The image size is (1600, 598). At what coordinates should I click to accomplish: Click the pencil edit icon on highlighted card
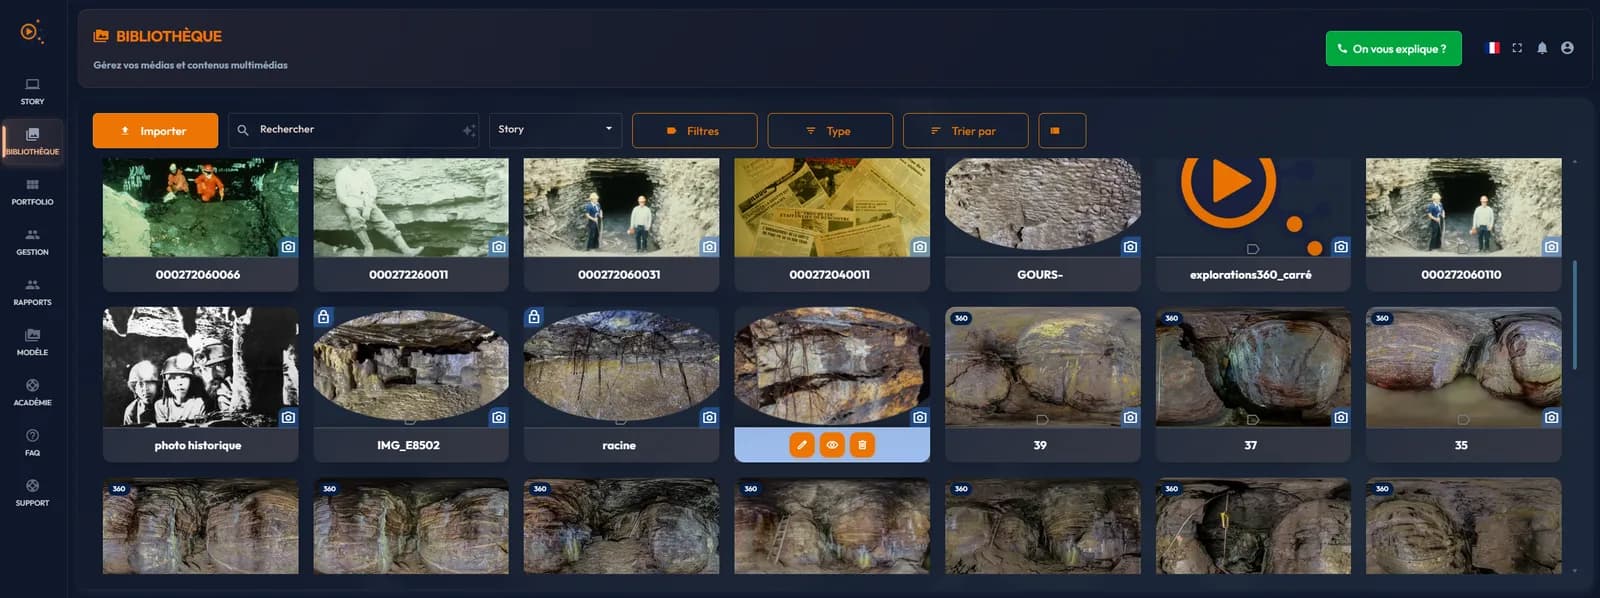(x=802, y=445)
